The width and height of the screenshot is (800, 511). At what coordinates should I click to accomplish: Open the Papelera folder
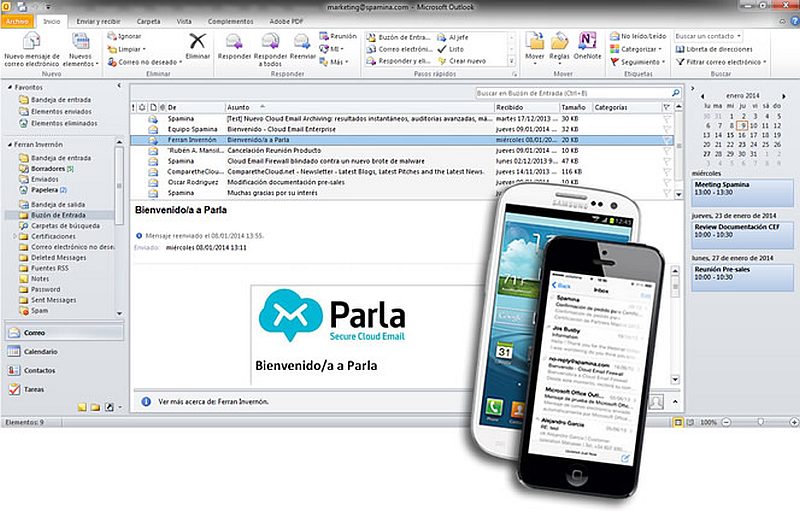click(43, 190)
